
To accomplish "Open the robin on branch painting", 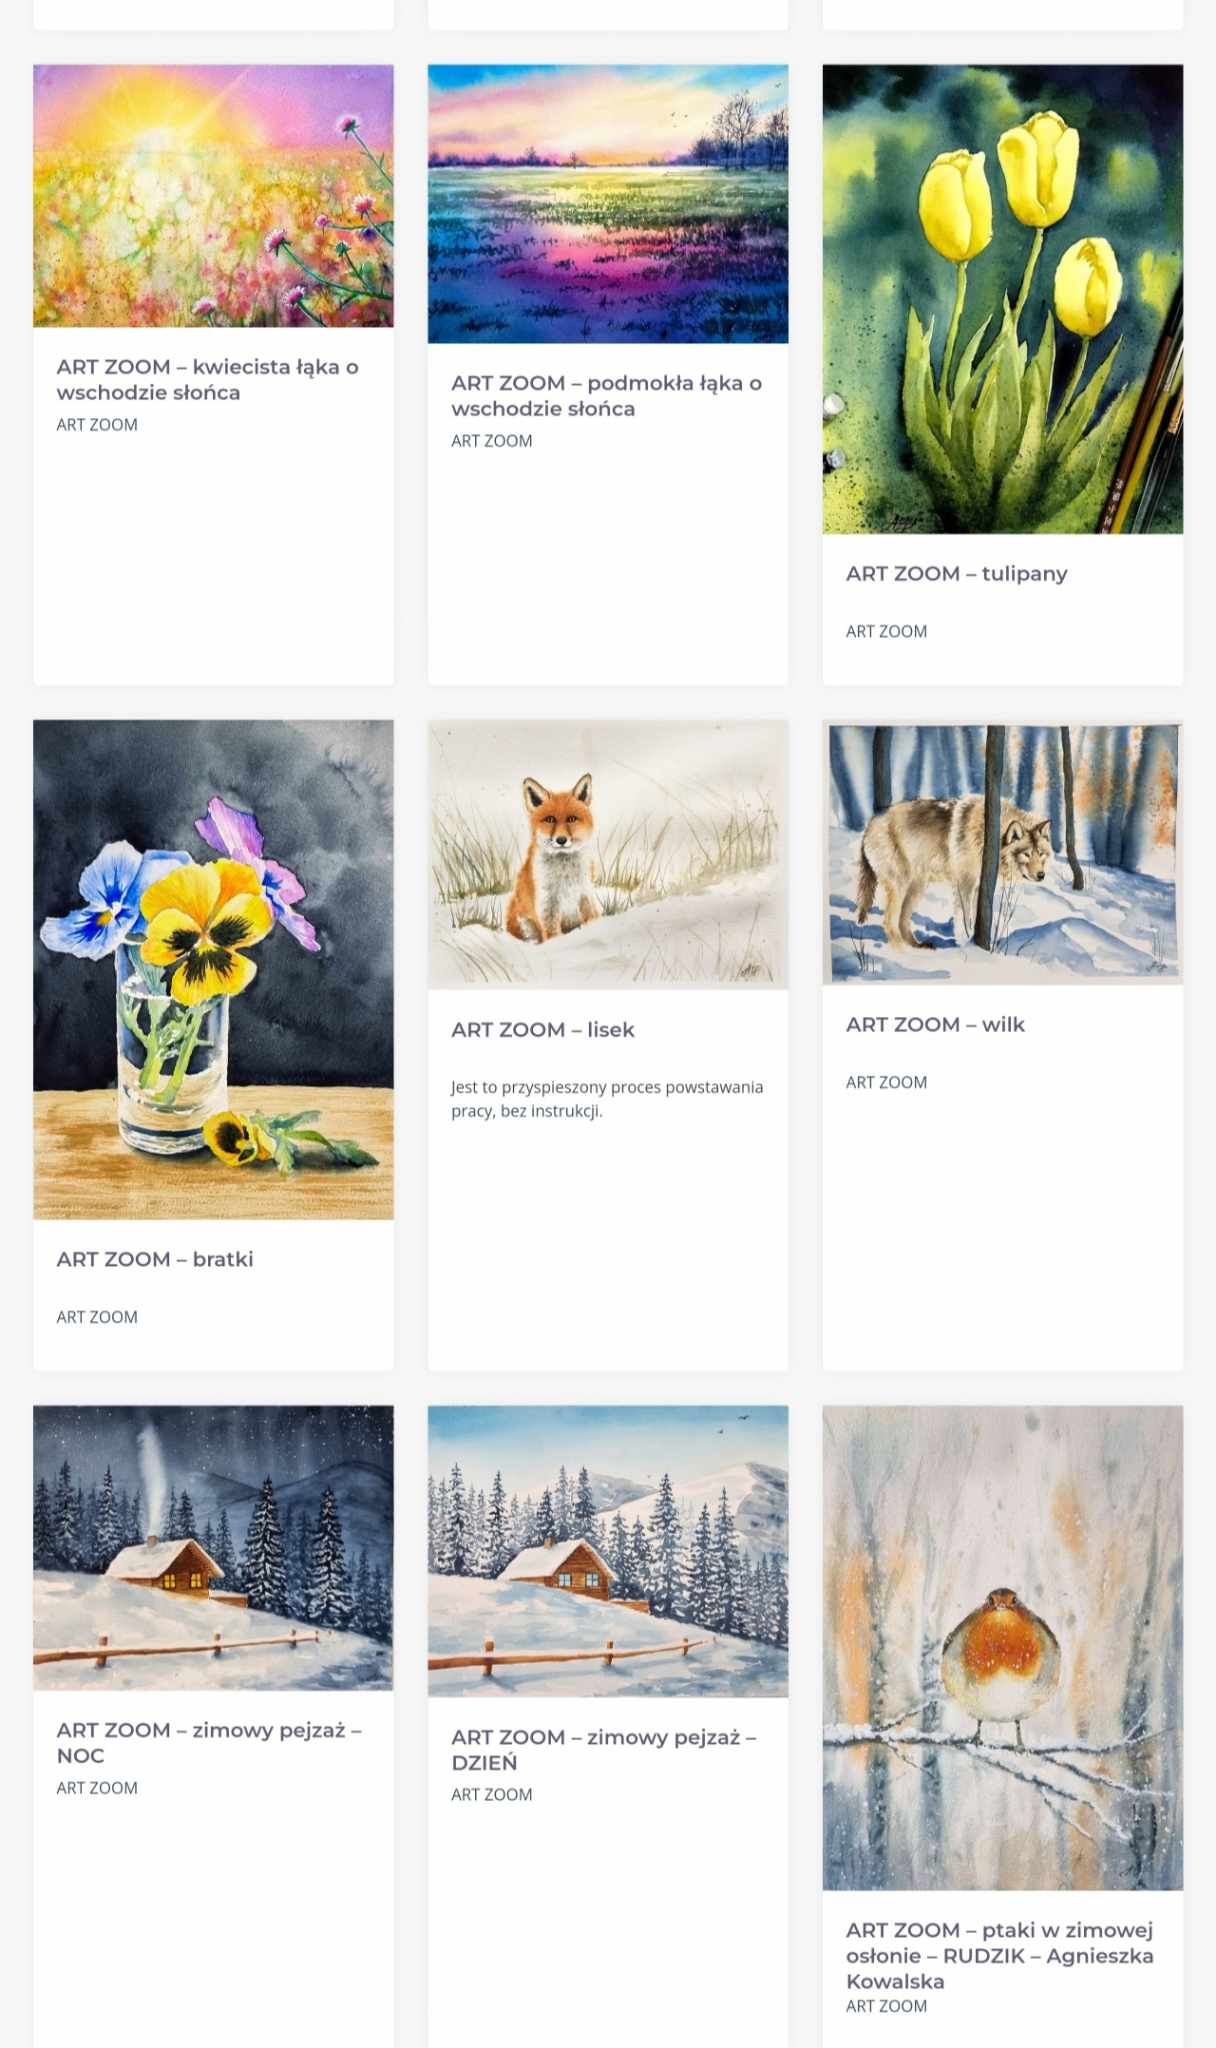I will [x=1003, y=1647].
